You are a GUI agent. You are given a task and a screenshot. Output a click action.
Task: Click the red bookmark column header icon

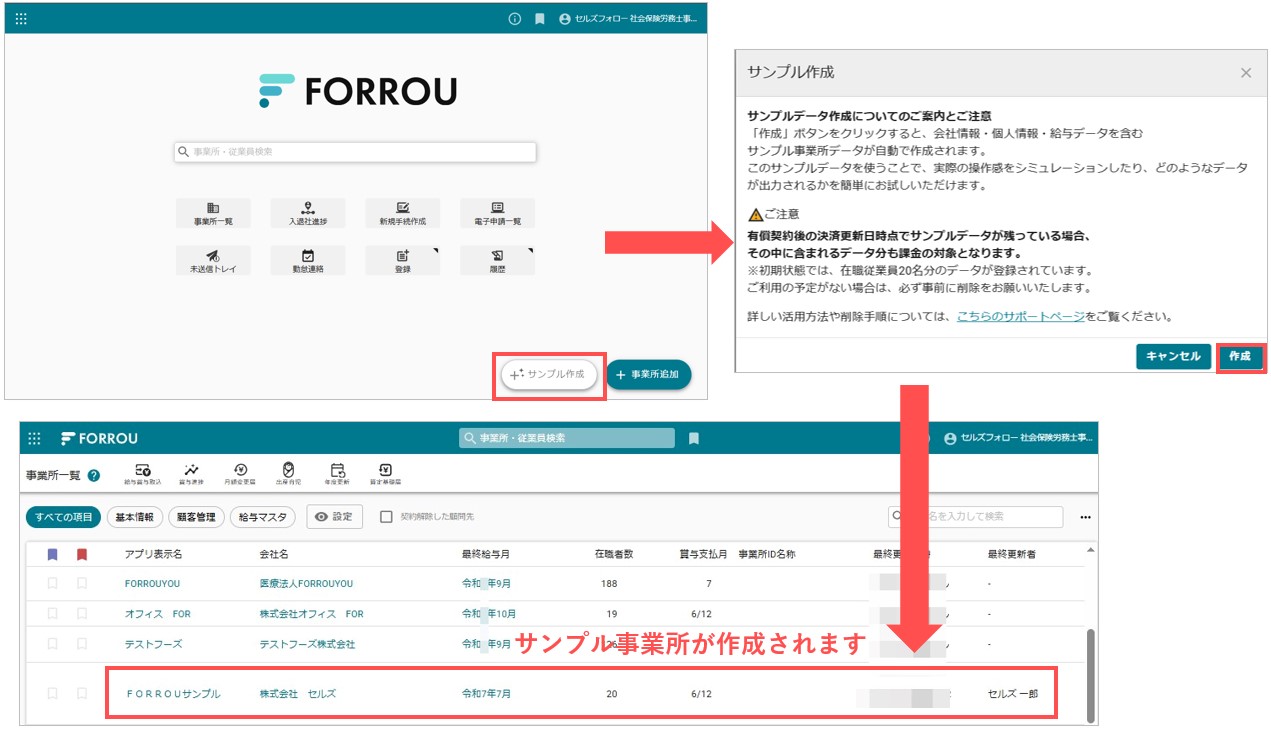[x=82, y=554]
